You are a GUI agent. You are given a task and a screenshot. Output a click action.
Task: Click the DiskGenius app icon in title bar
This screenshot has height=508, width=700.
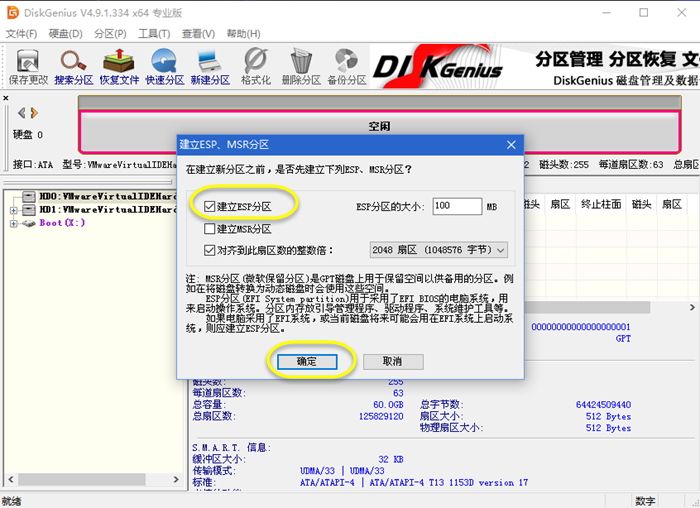[13, 12]
